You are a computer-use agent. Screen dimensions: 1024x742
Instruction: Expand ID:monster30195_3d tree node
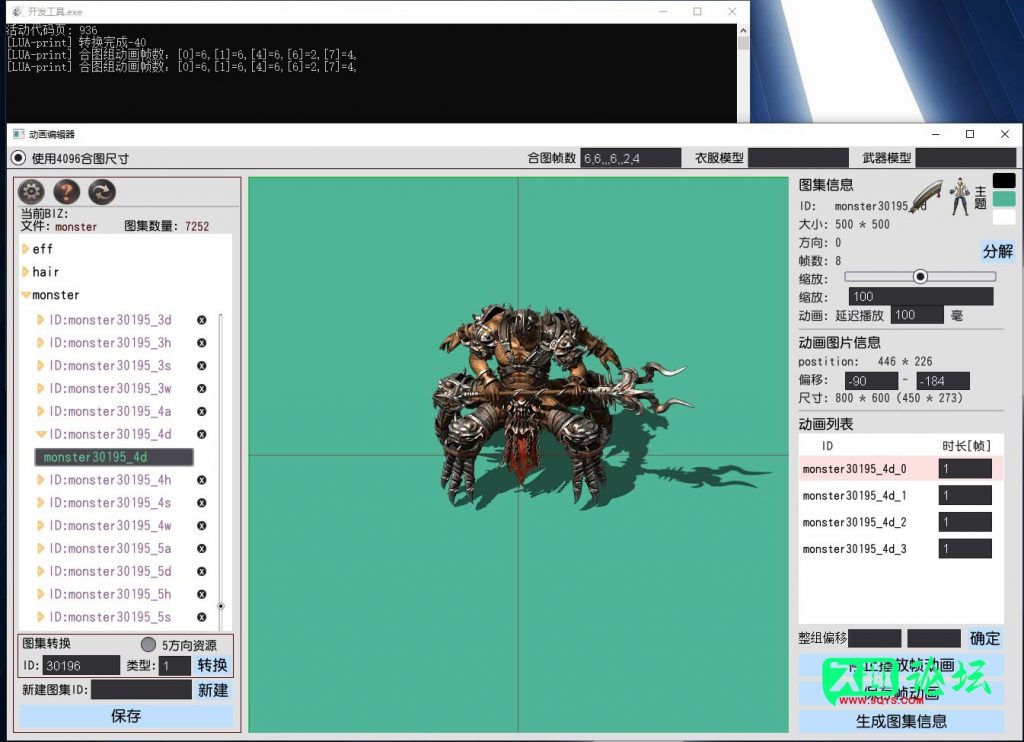pos(40,320)
